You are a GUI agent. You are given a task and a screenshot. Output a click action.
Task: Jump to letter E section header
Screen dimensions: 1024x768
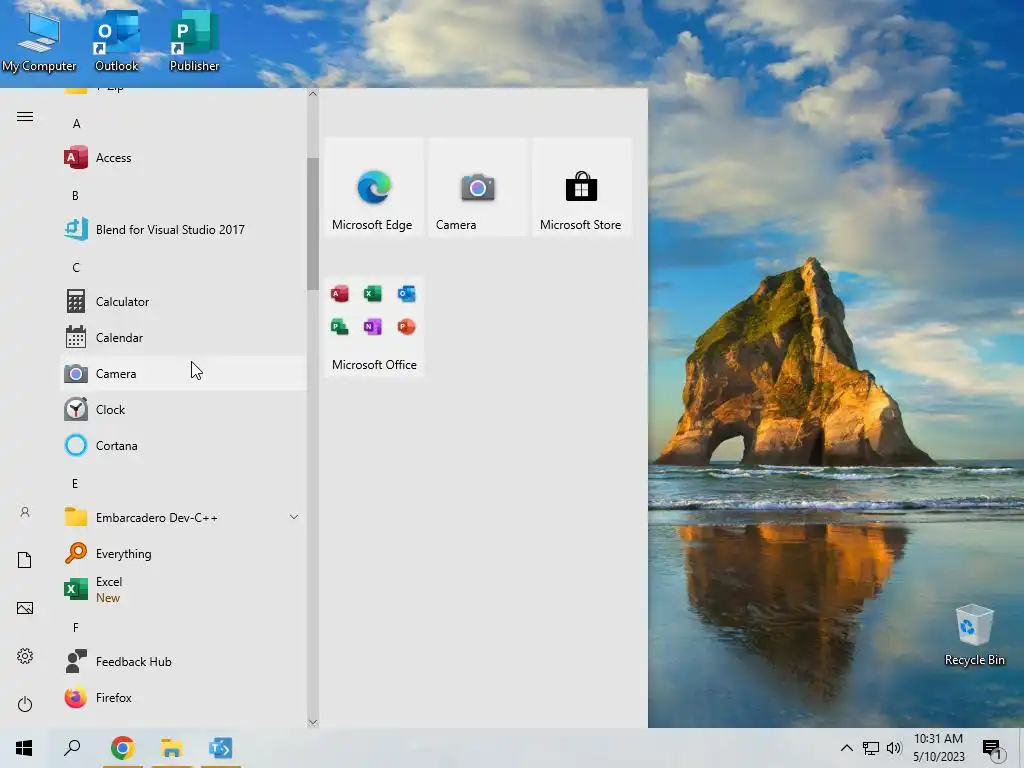pos(75,483)
